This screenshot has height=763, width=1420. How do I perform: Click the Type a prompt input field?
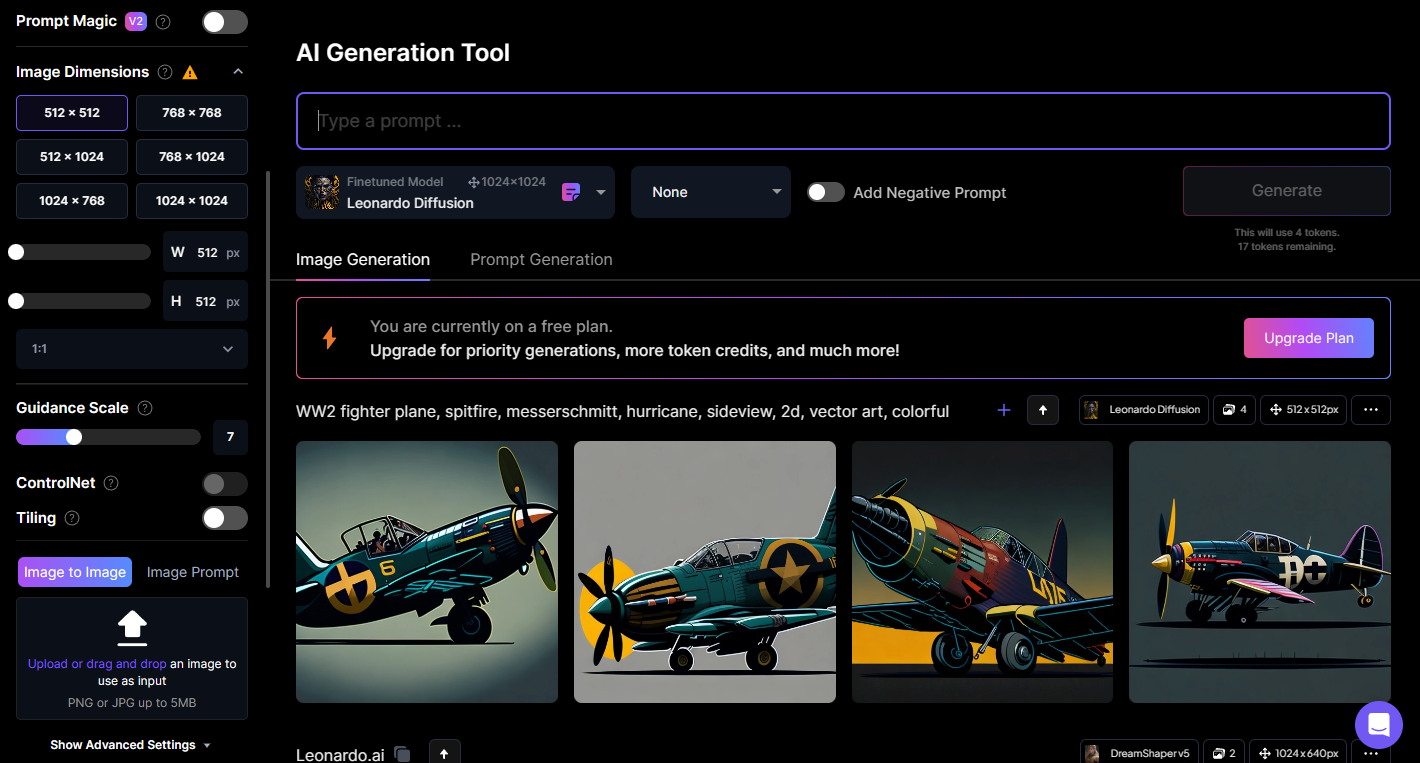point(843,121)
